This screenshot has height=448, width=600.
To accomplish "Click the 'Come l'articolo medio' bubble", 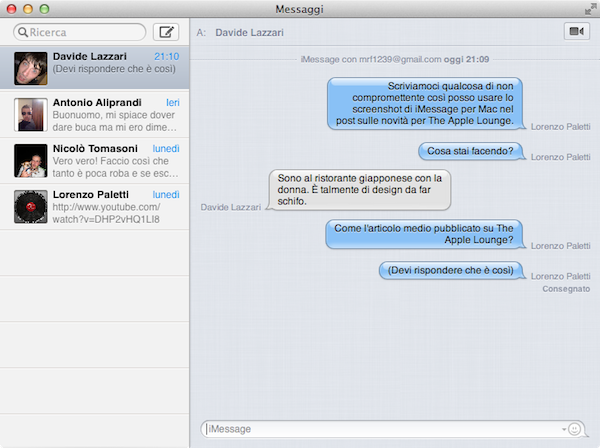I will pyautogui.click(x=424, y=234).
